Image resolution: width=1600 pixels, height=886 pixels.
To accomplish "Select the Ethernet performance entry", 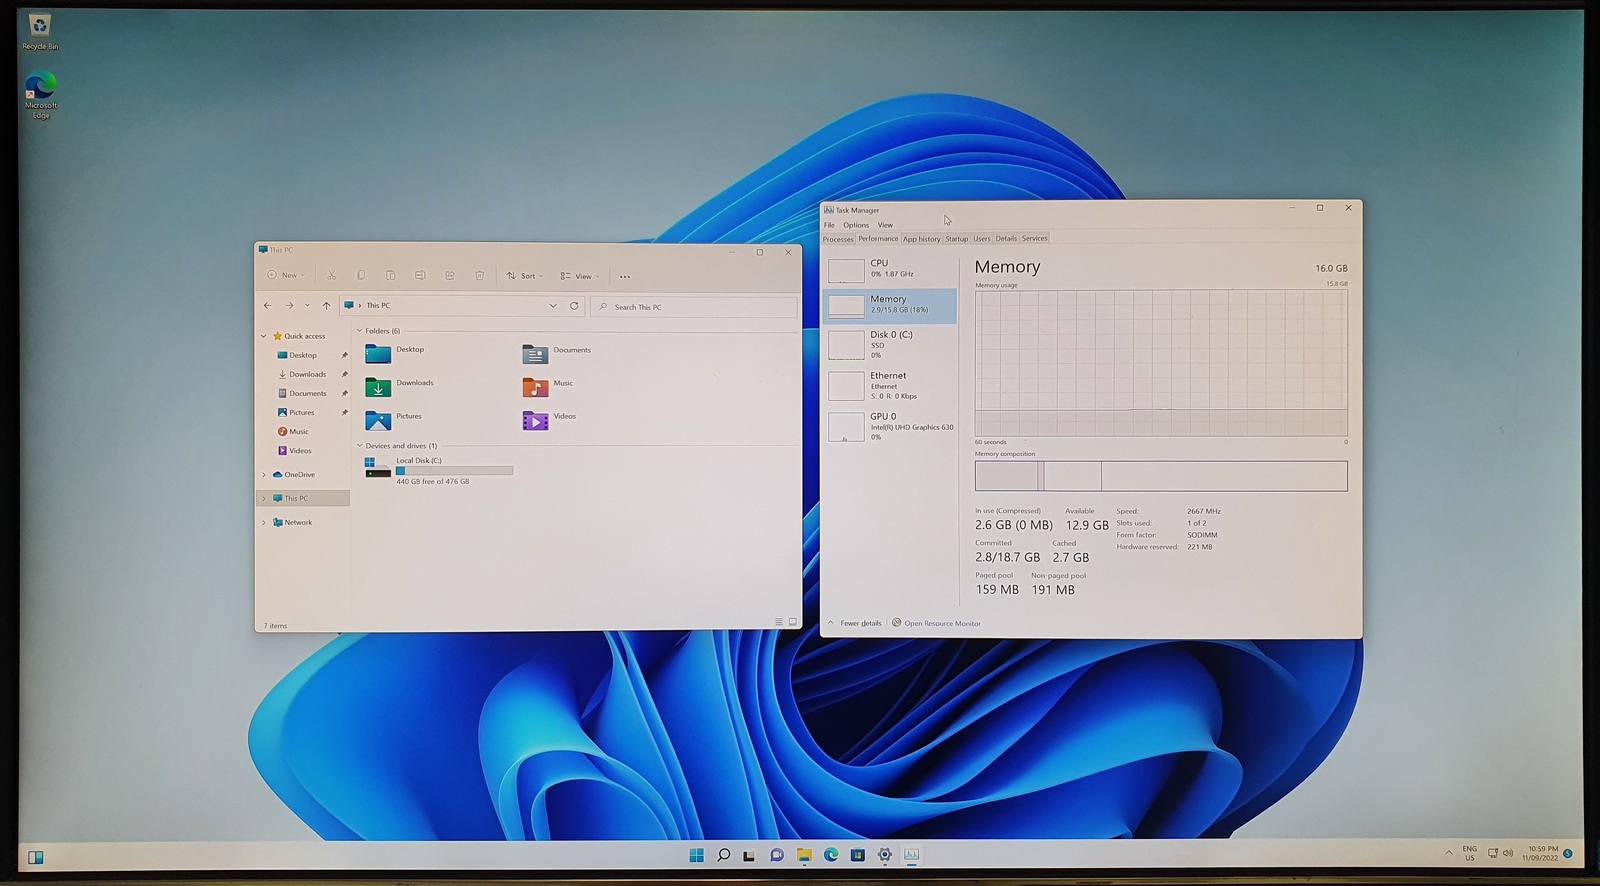I will coord(889,386).
